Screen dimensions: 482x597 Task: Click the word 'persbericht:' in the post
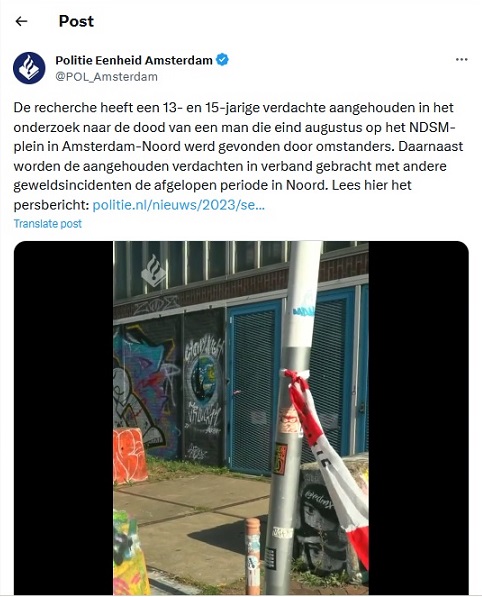click(x=51, y=205)
